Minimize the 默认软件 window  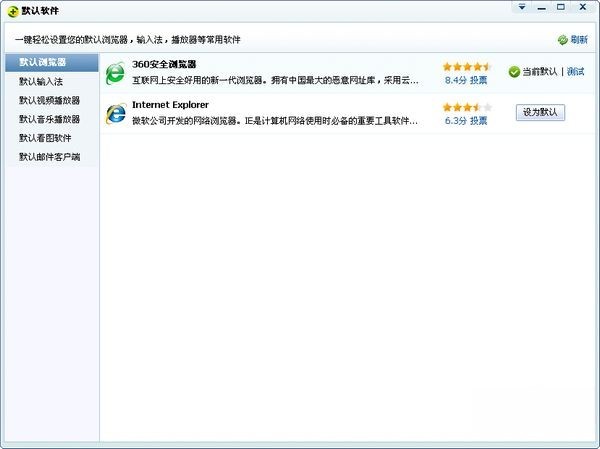point(541,7)
